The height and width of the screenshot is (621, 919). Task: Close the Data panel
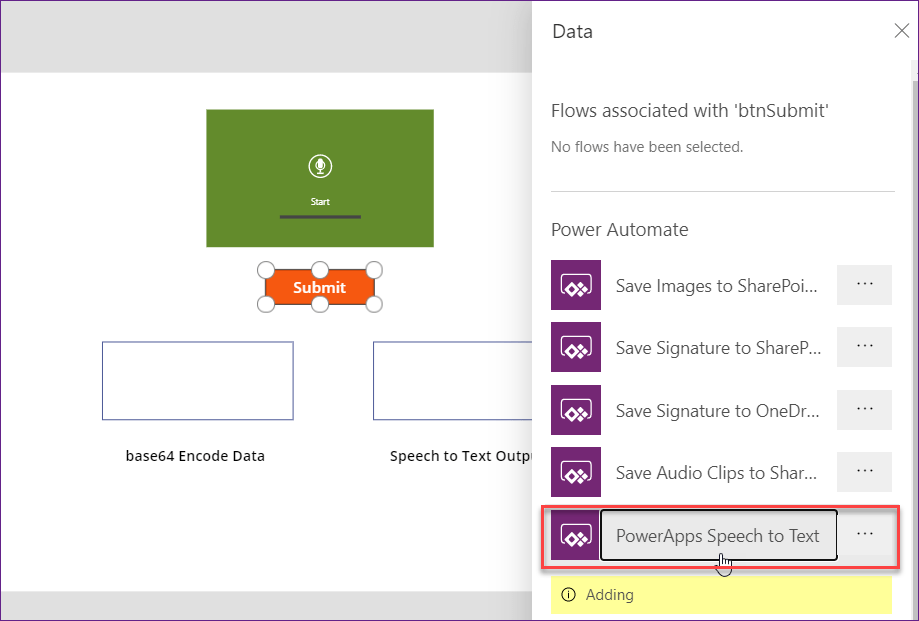(901, 30)
